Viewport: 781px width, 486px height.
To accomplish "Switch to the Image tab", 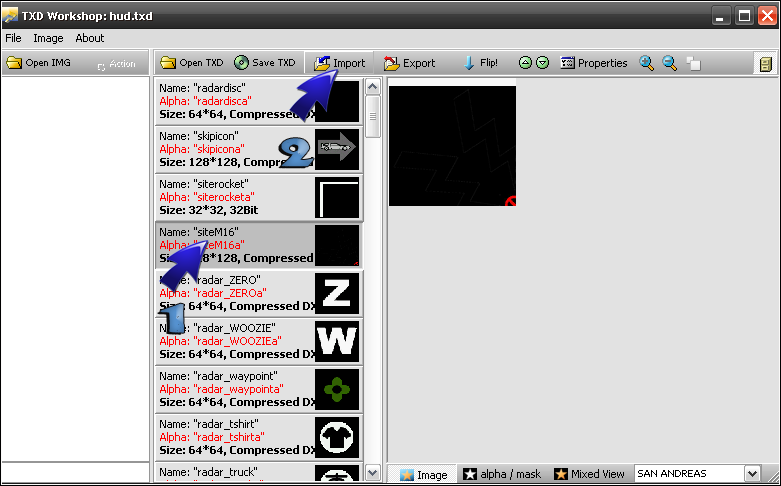I will (x=423, y=474).
